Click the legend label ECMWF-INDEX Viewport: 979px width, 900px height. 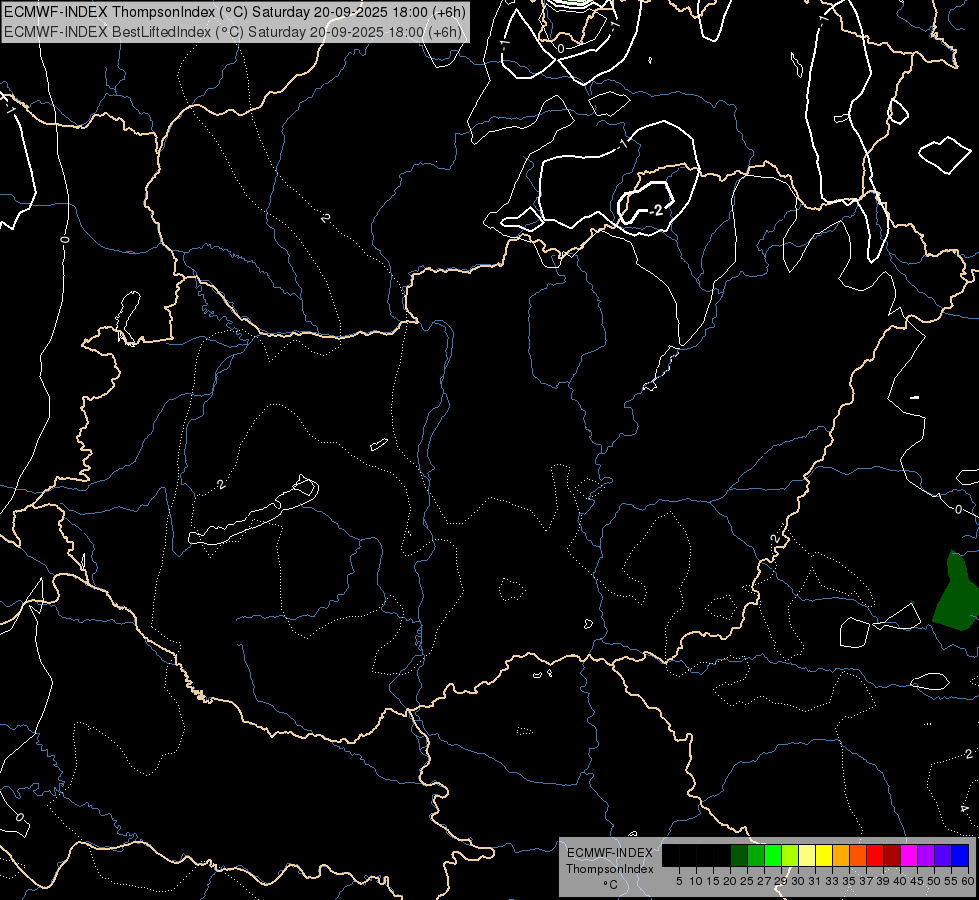point(610,853)
